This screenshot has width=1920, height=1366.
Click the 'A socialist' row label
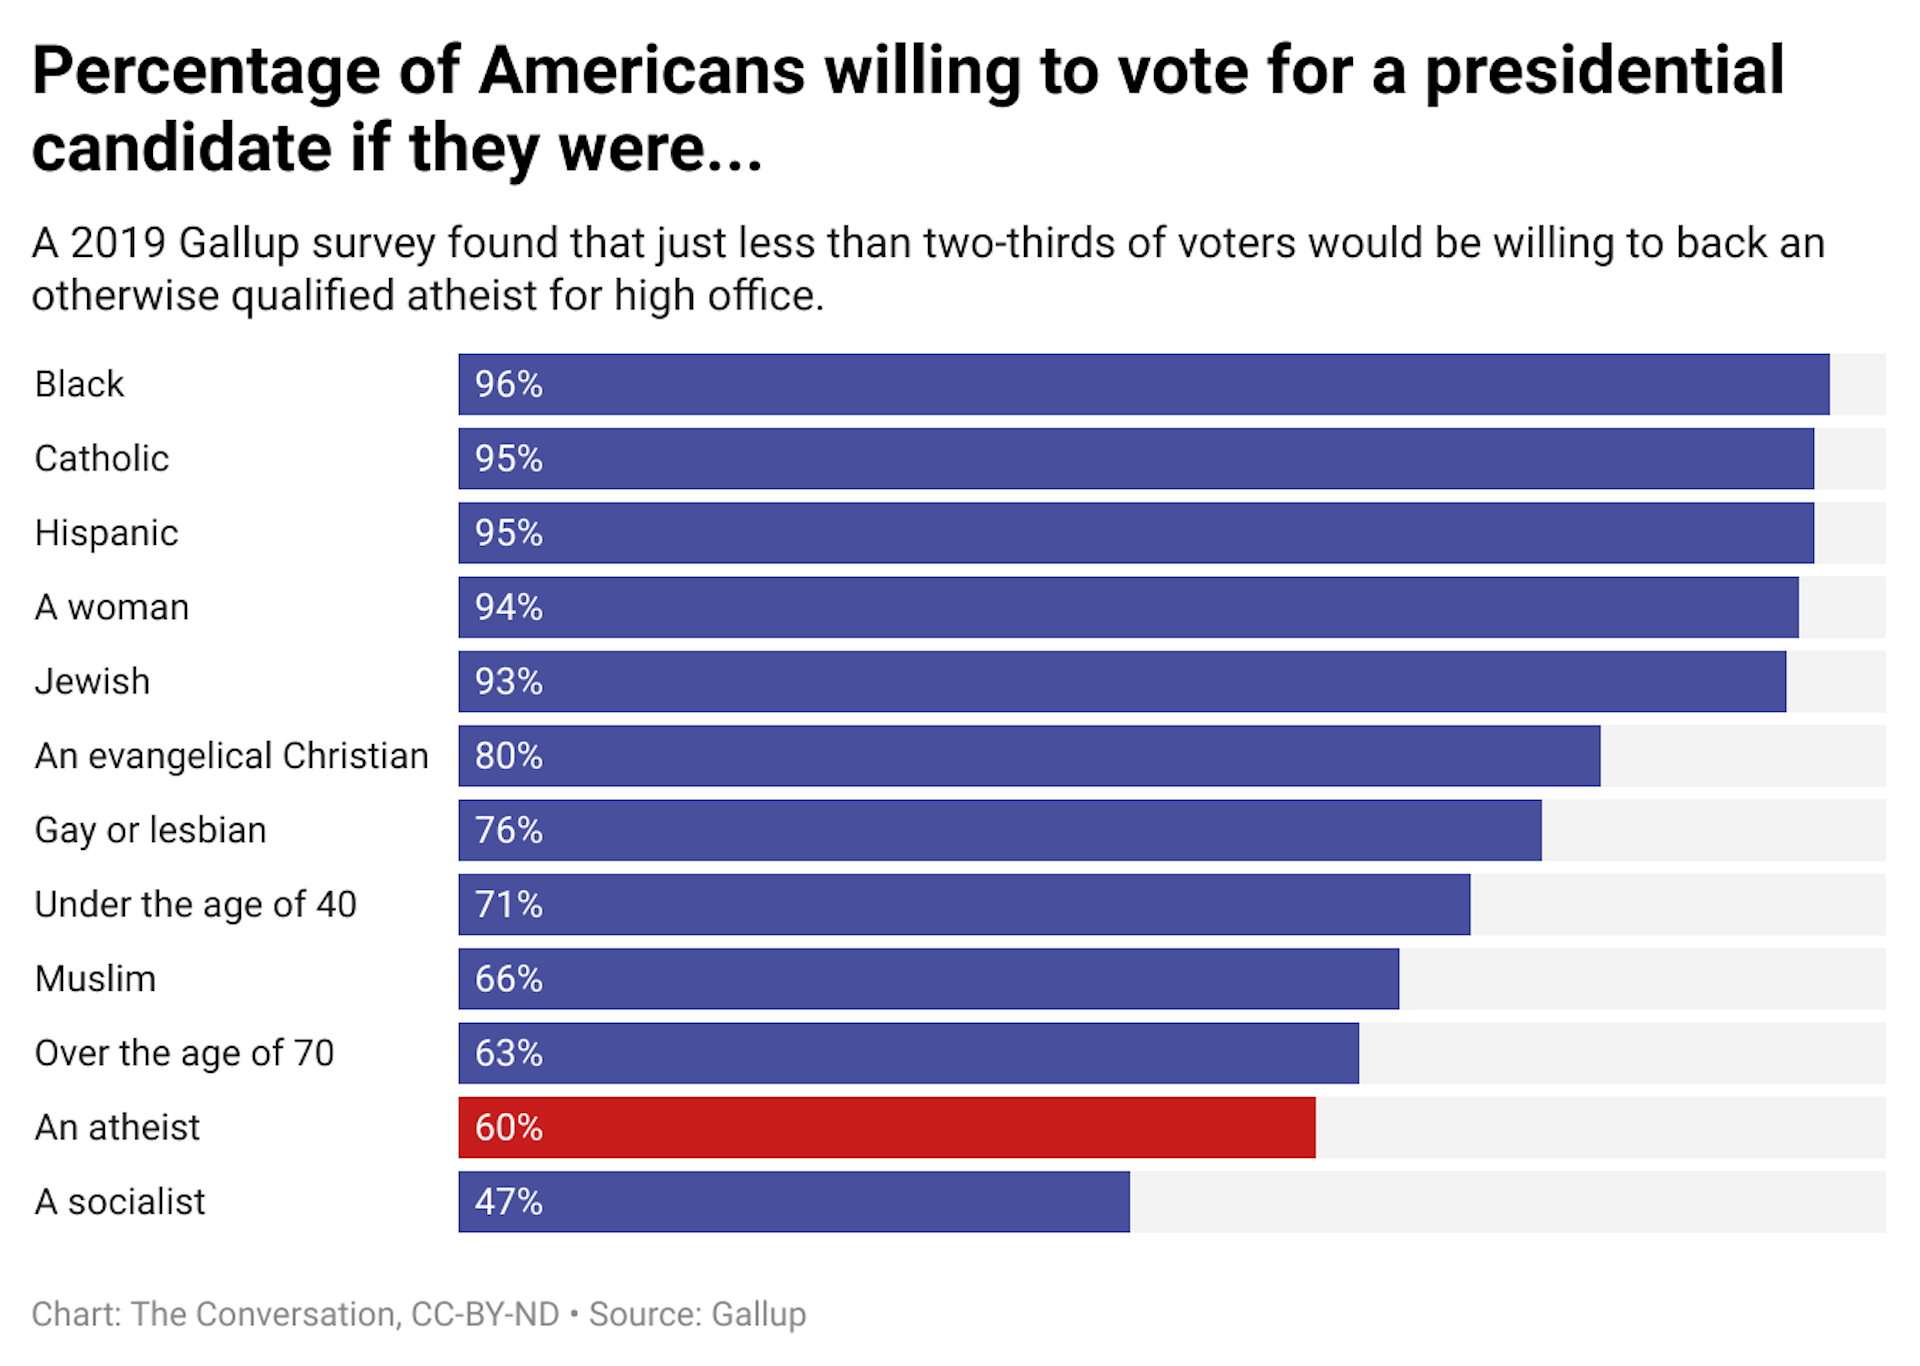click(x=119, y=1201)
